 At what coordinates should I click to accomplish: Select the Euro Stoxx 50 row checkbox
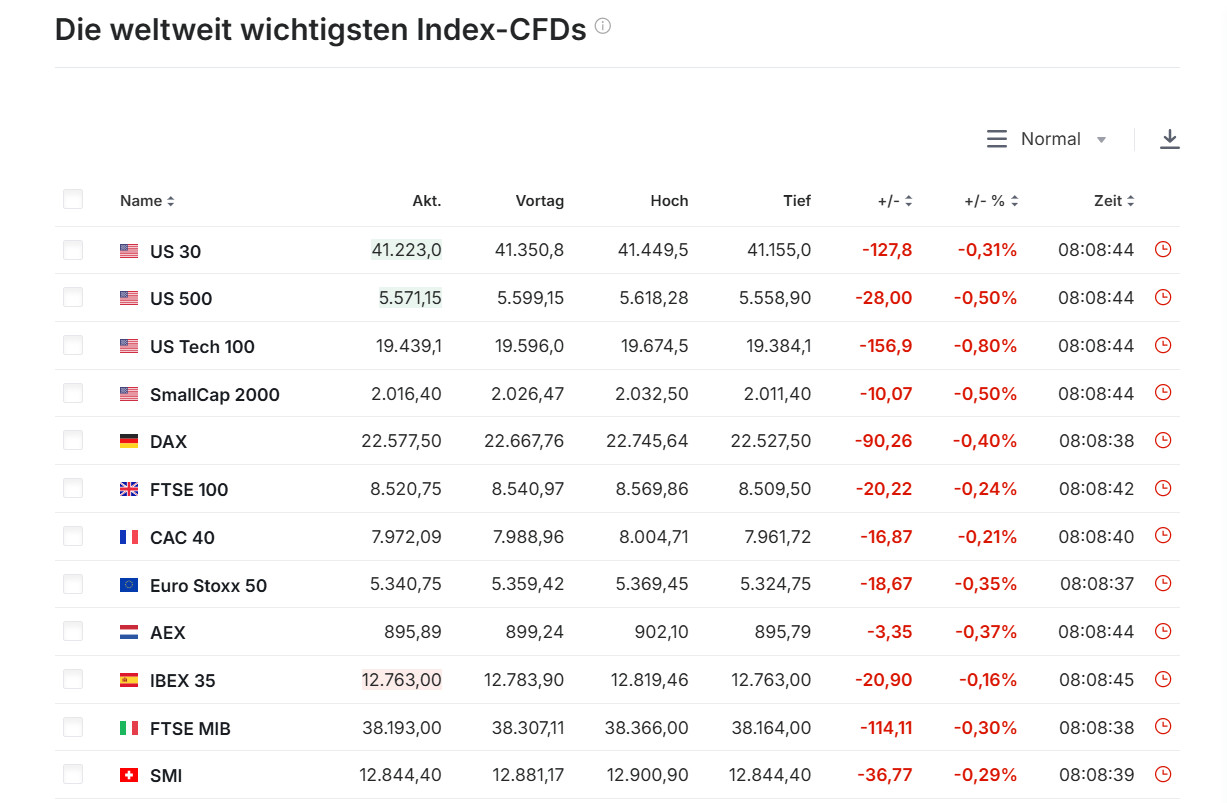pos(73,584)
